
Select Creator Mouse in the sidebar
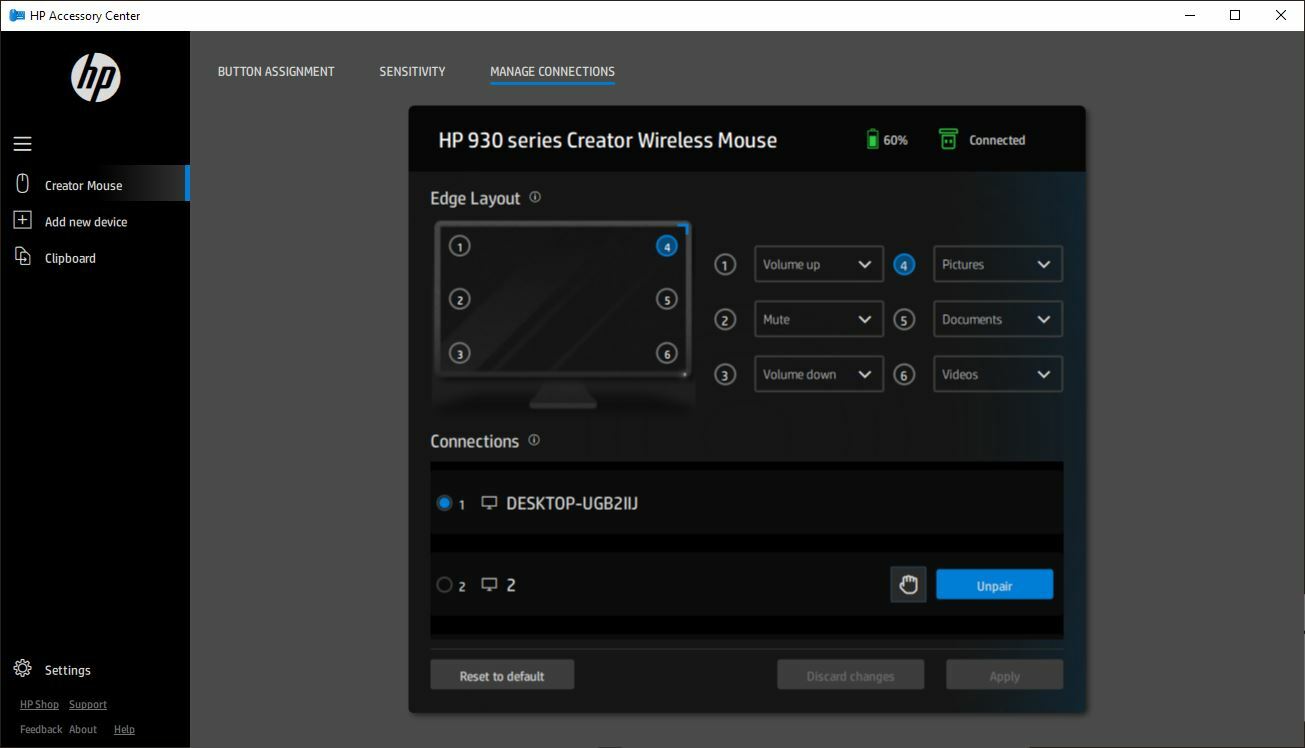point(82,184)
